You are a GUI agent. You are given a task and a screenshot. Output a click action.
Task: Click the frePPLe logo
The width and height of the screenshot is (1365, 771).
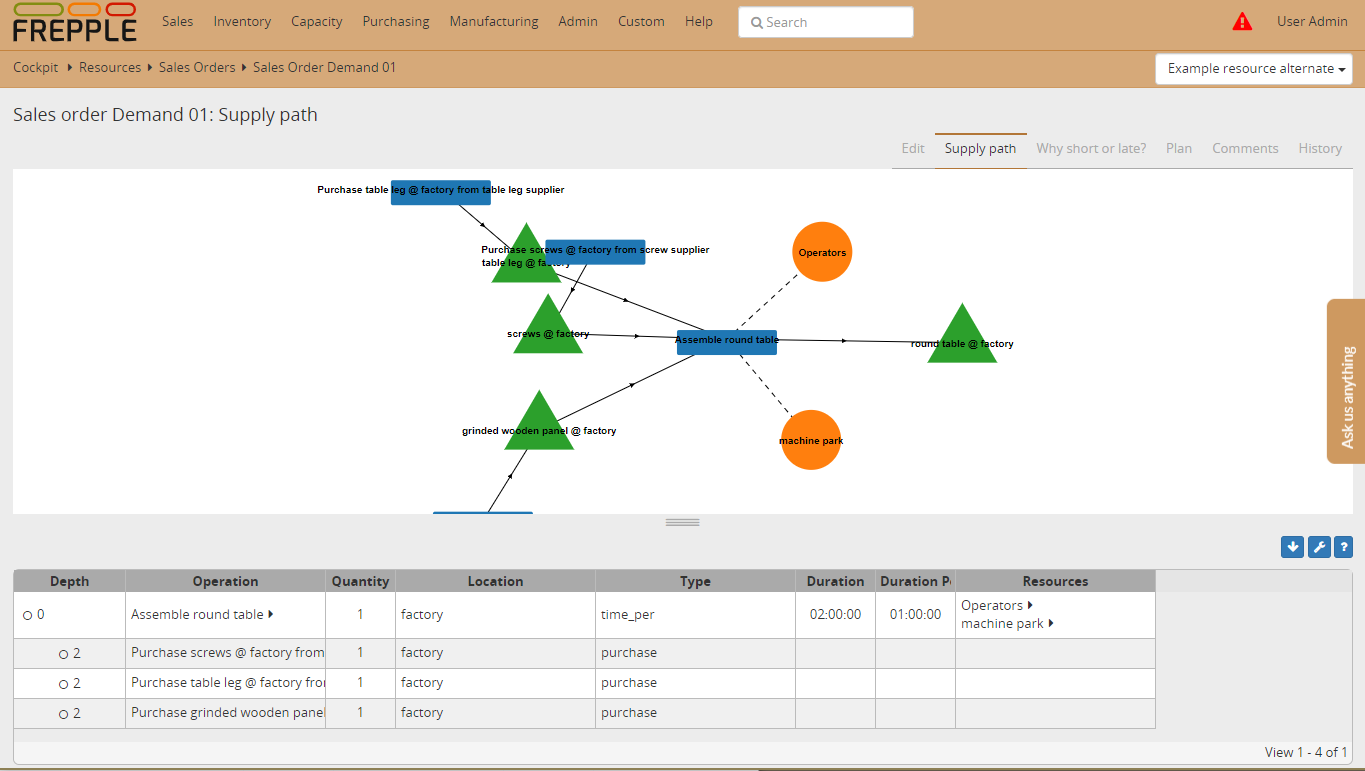75,22
